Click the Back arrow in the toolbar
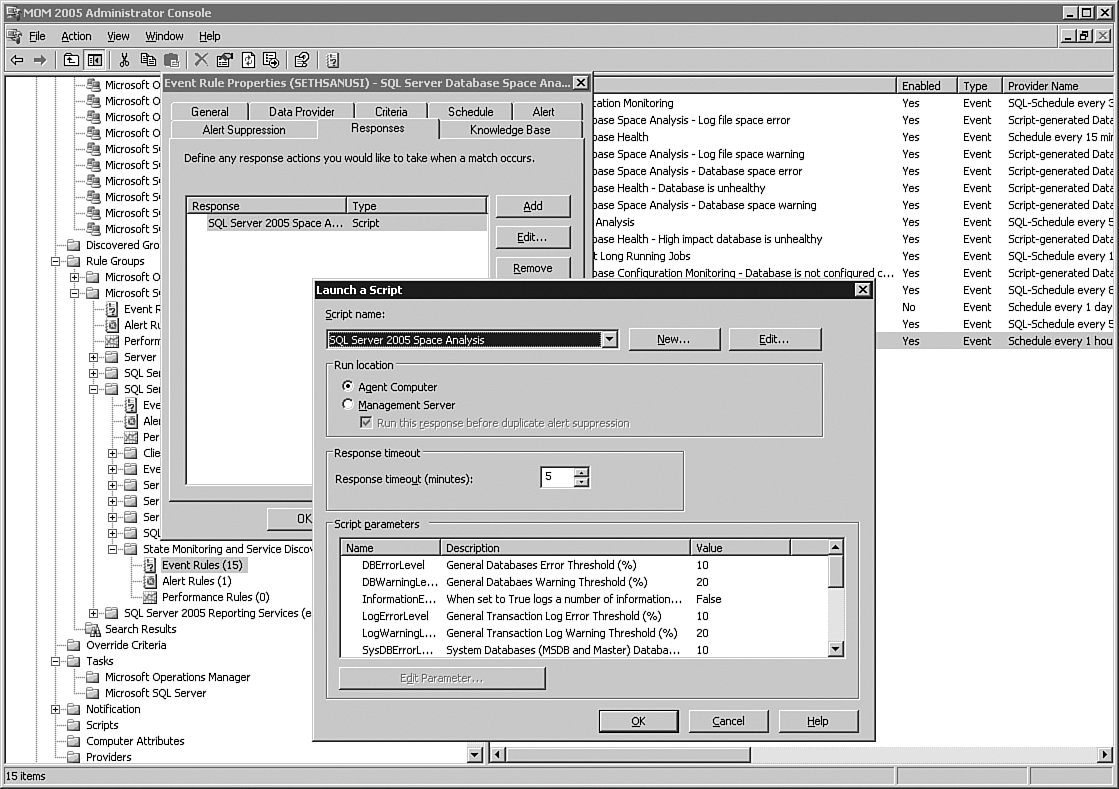This screenshot has height=789, width=1119. pos(16,60)
